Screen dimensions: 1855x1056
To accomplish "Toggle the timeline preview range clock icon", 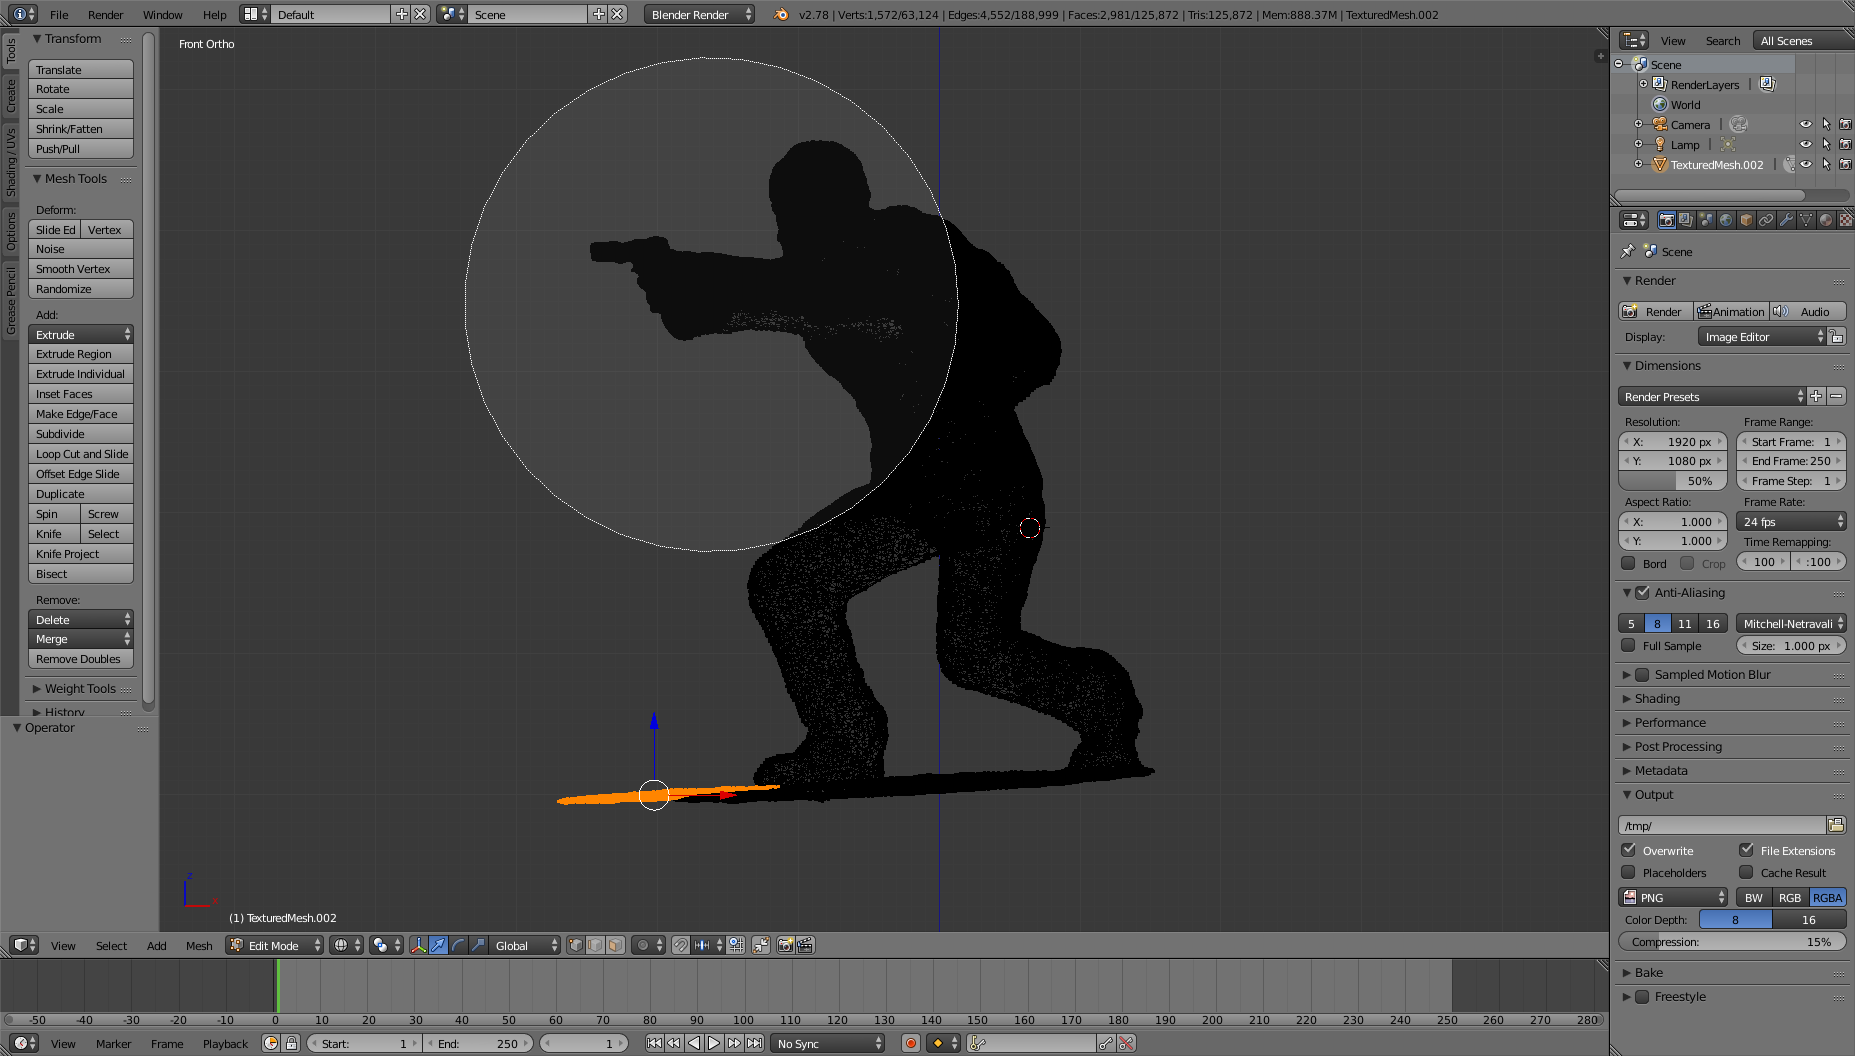I will click(271, 1043).
